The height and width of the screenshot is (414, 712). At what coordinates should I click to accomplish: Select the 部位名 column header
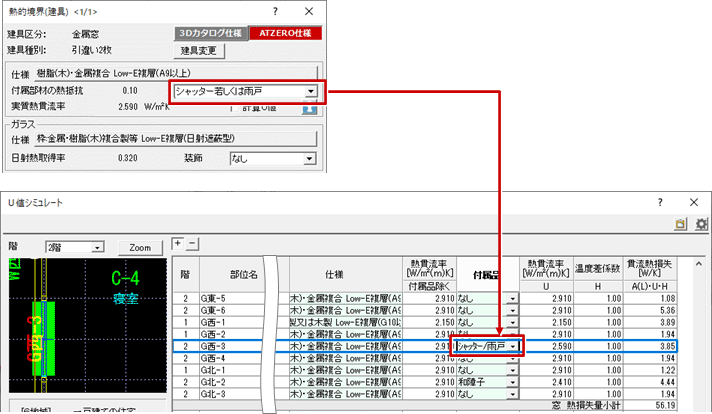[x=243, y=274]
